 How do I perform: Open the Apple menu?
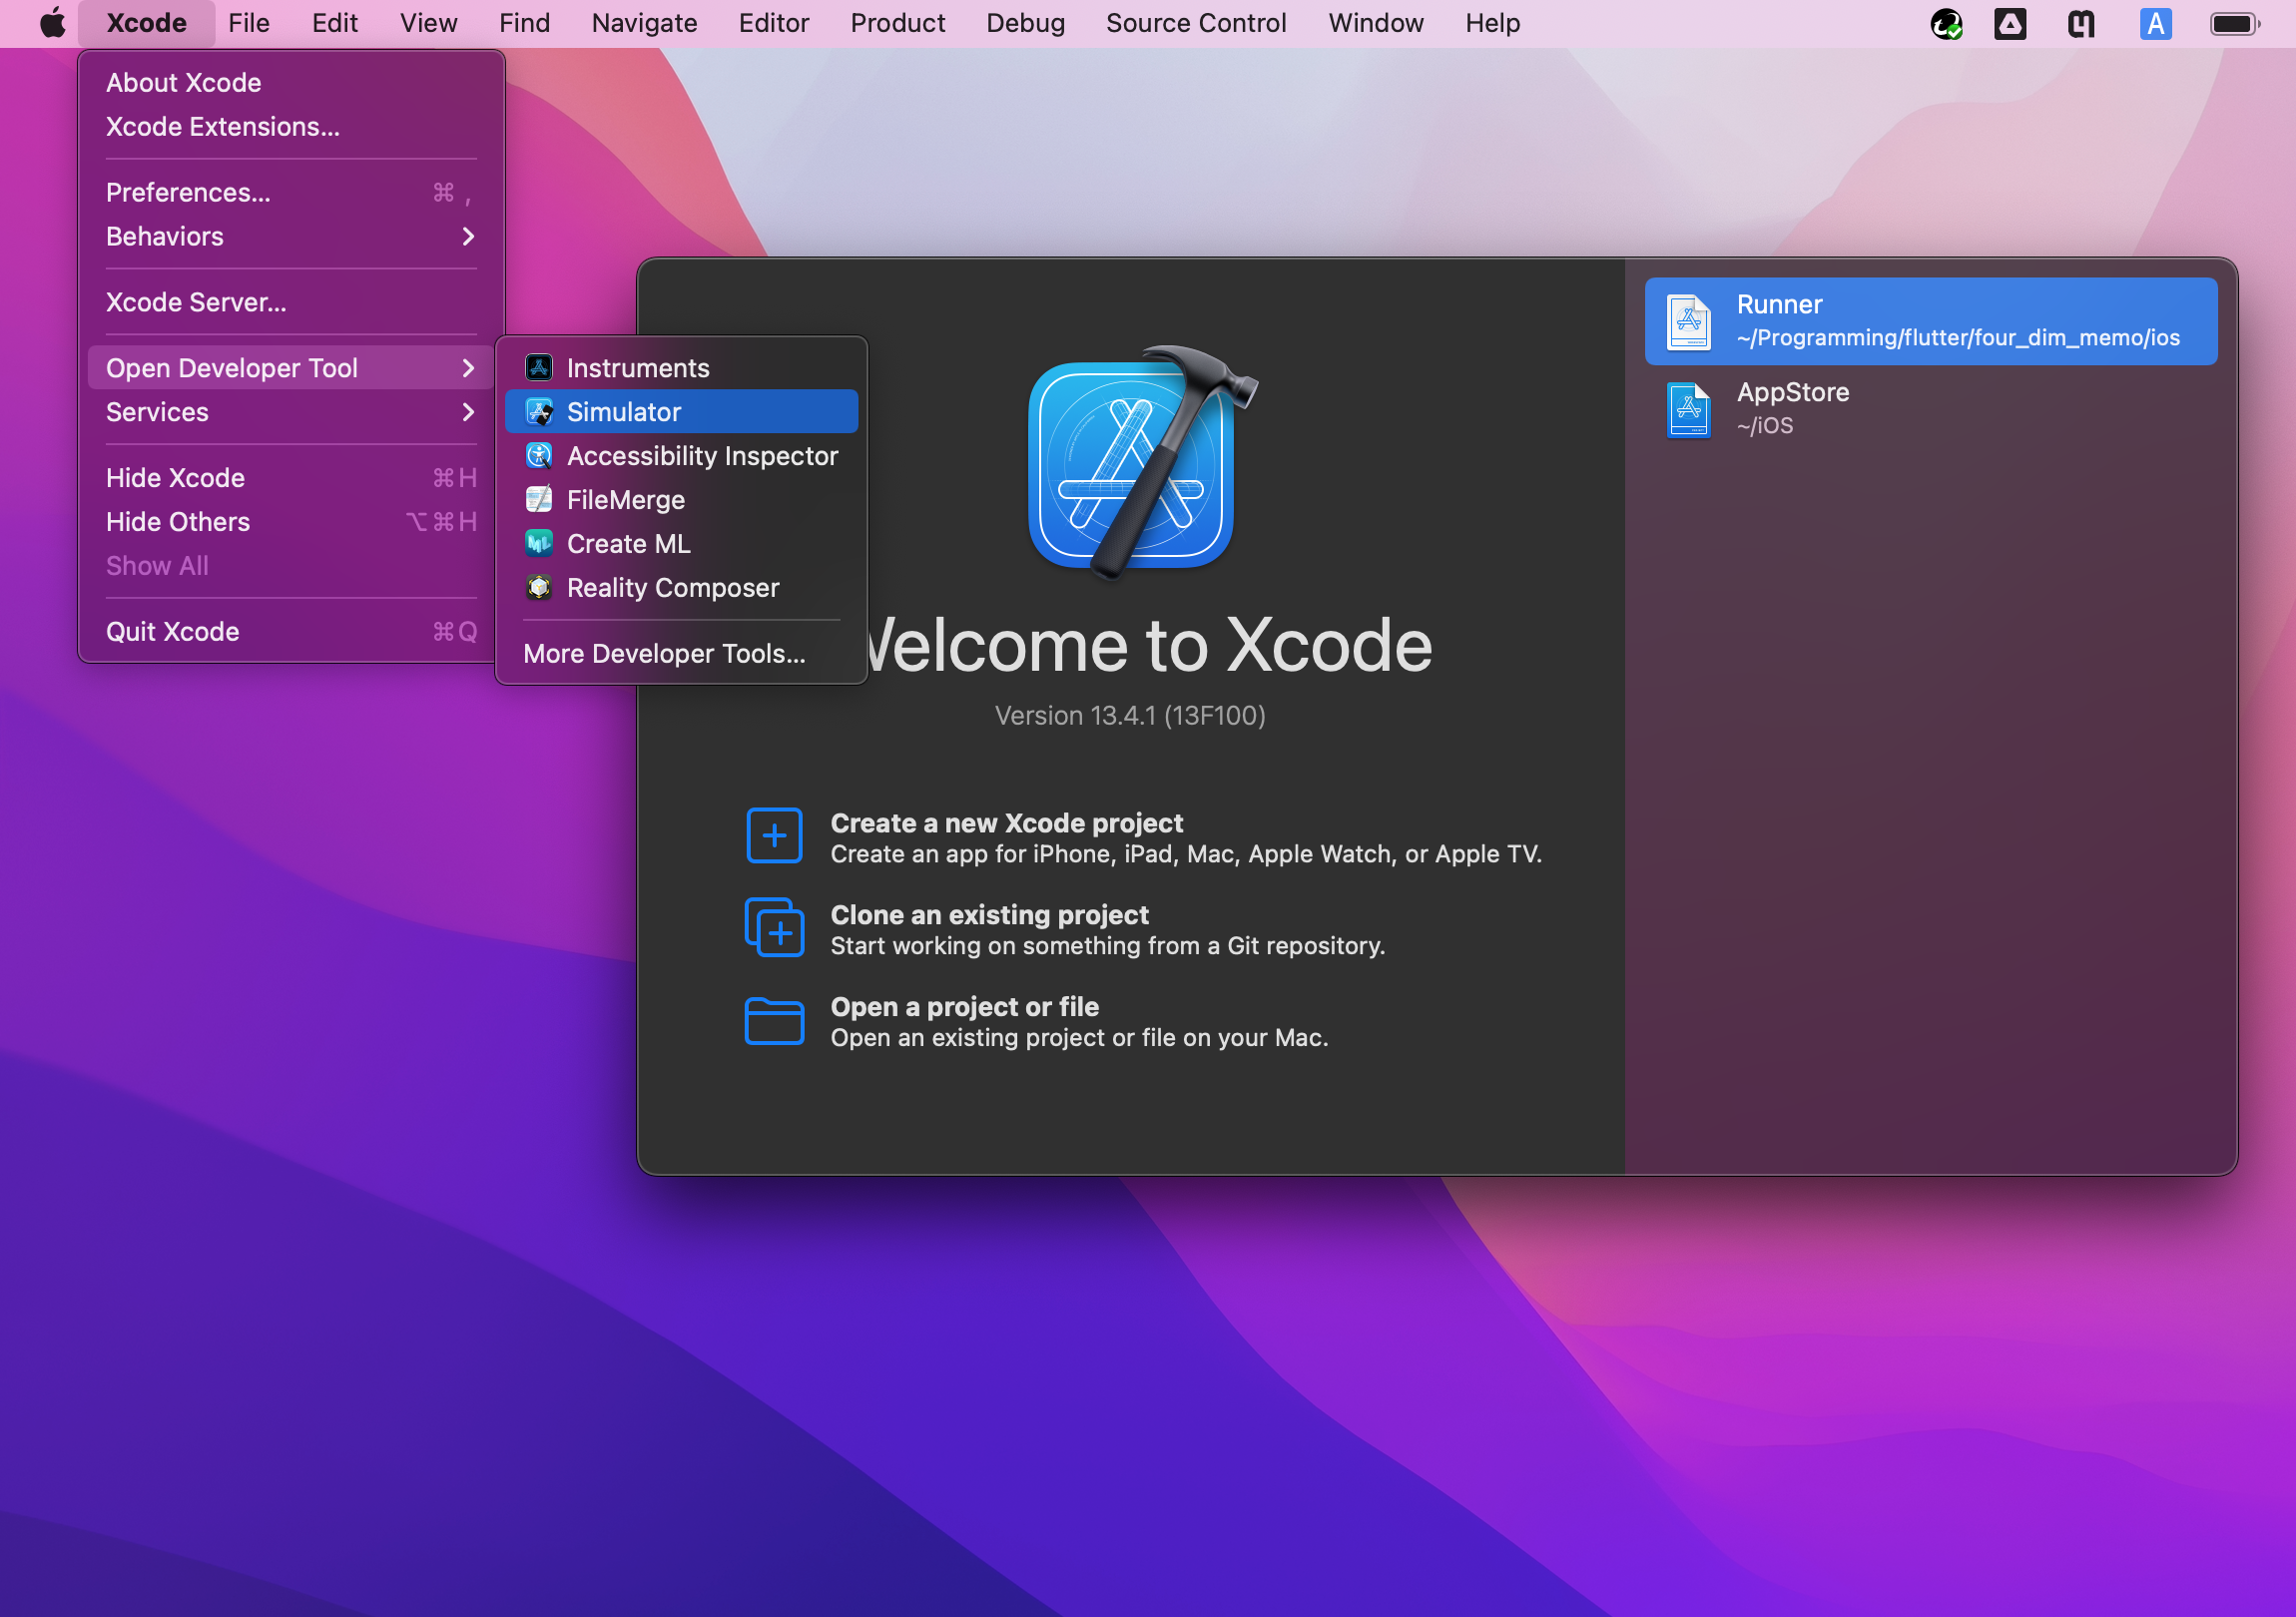(52, 23)
